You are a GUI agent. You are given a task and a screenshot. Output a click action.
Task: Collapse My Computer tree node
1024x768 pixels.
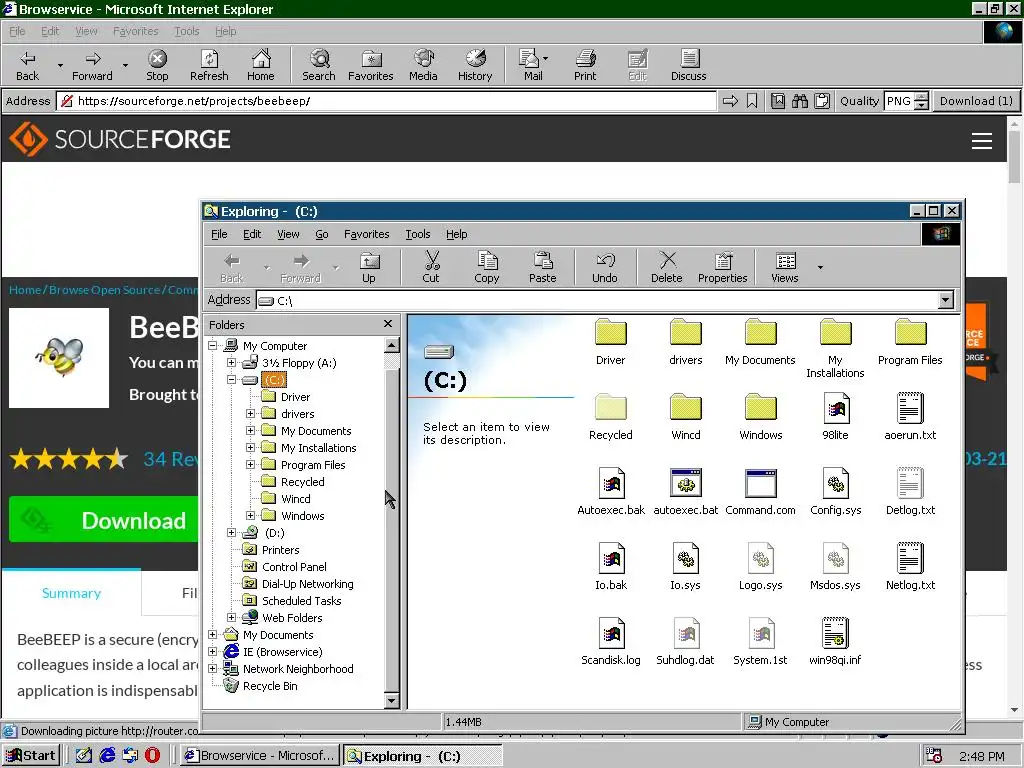[212, 345]
